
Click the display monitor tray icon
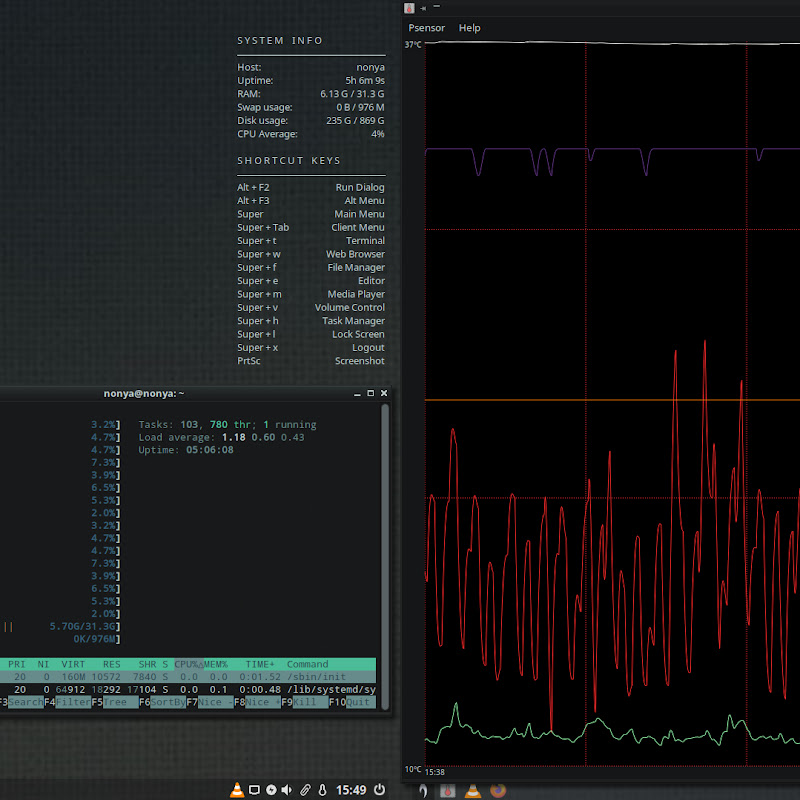(x=254, y=790)
